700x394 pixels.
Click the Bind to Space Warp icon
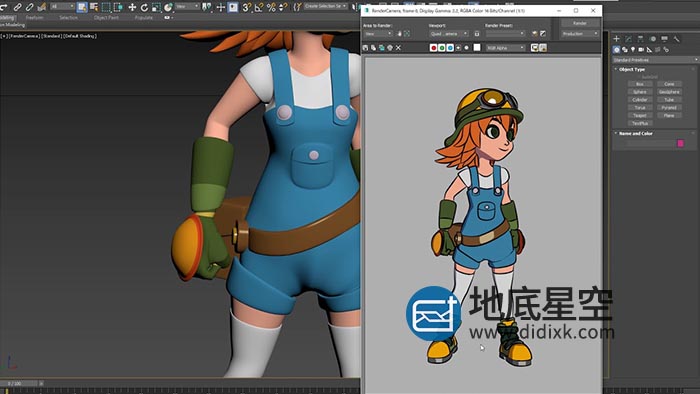[42, 7]
